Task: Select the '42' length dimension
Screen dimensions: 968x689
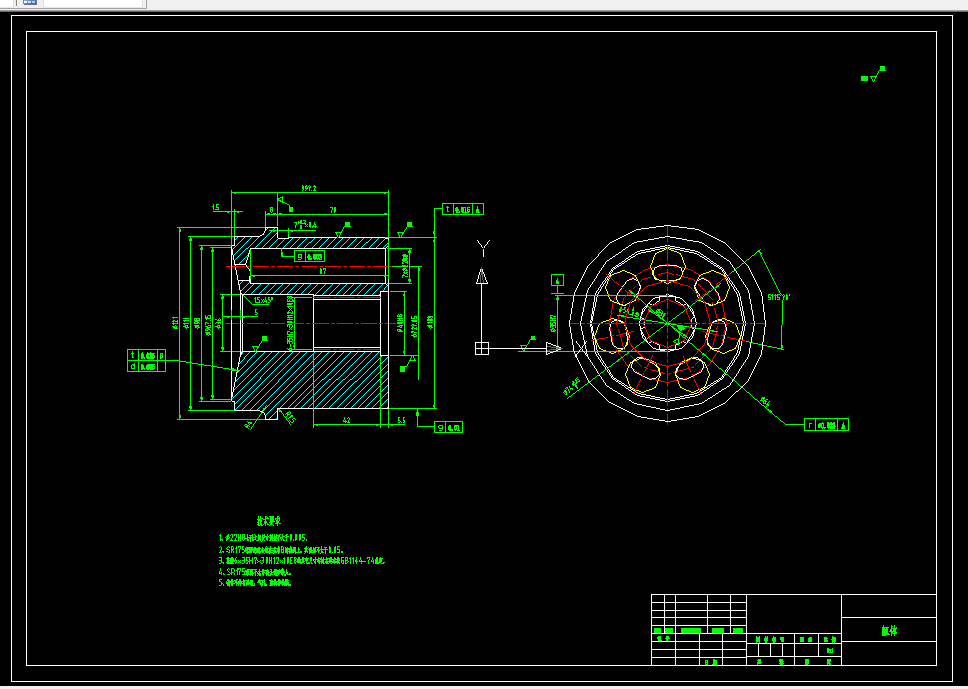Action: 346,420
